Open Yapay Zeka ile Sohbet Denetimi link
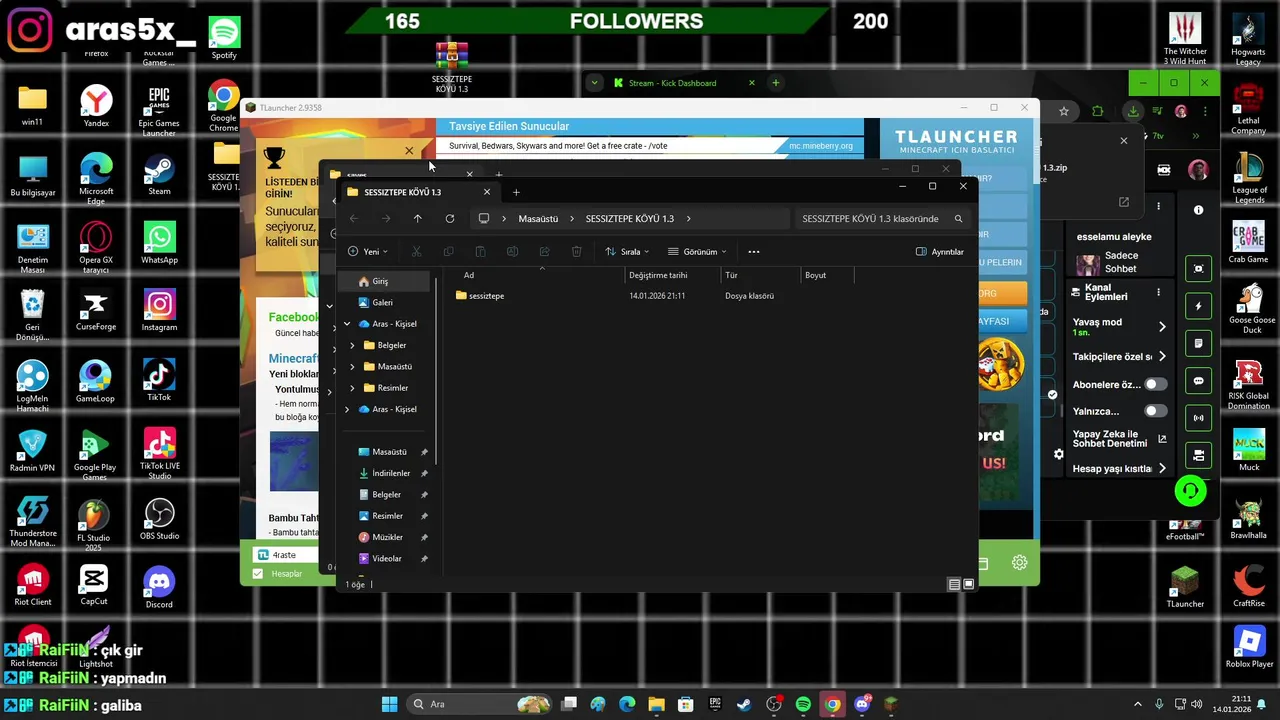Image resolution: width=1280 pixels, height=720 pixels. (x=1119, y=439)
